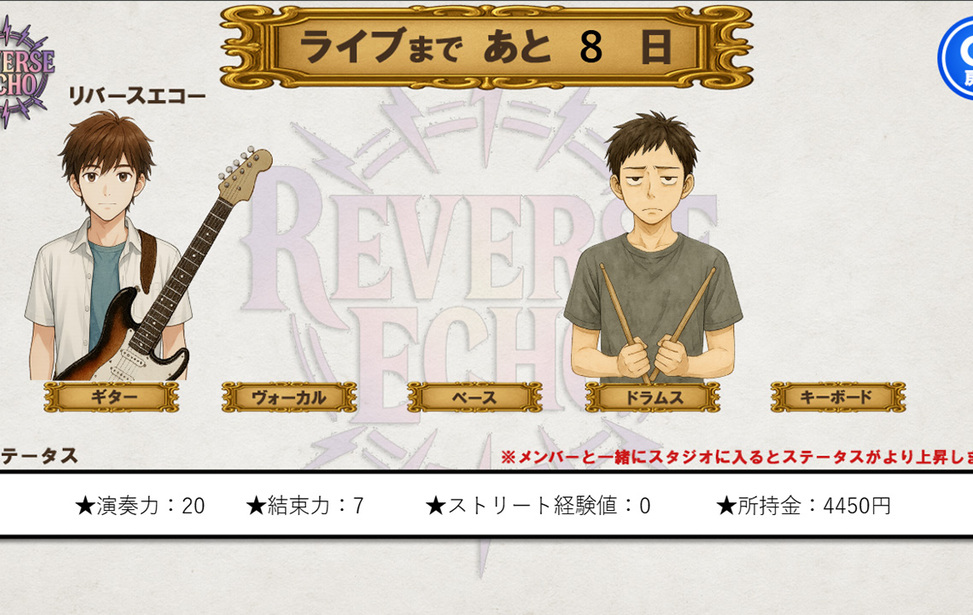Viewport: 973px width, 615px height.
Task: Click the ライブまで あと 8 日 banner
Action: click(486, 47)
